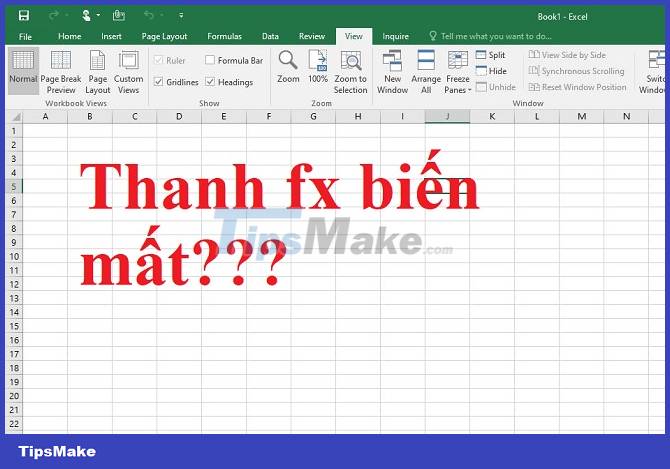Select row 1 header

point(14,131)
